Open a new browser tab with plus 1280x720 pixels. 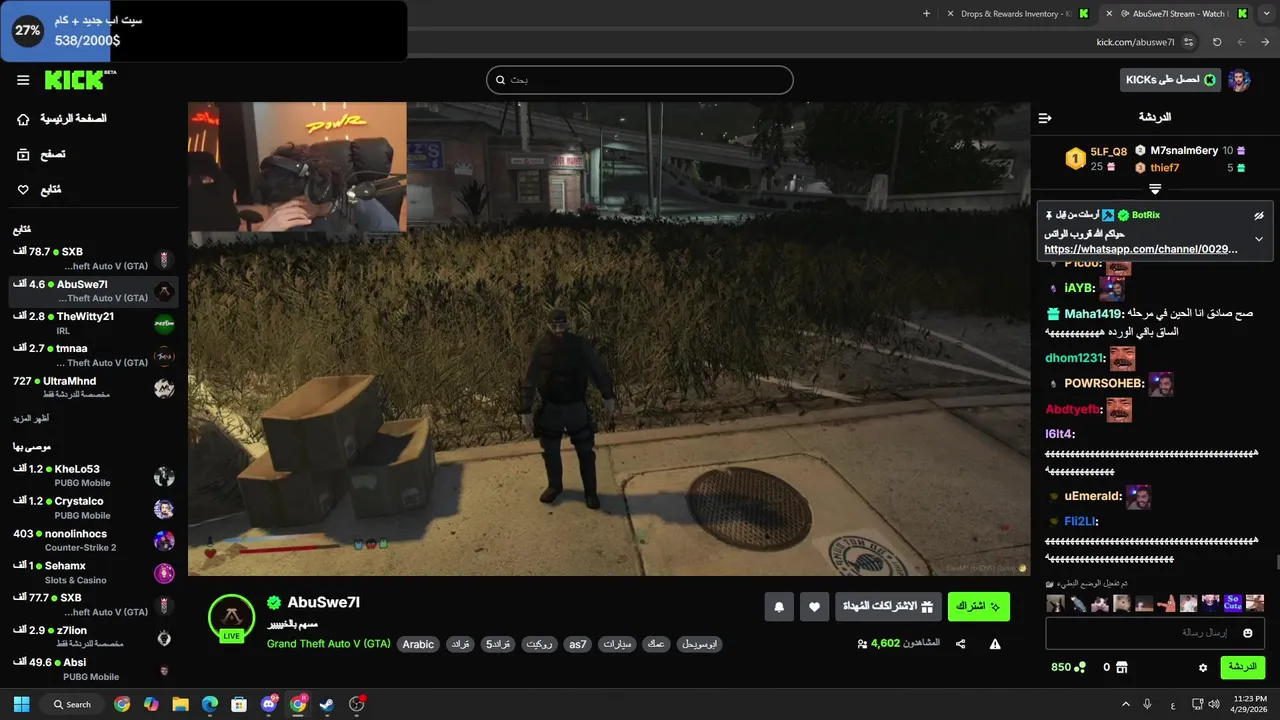point(926,14)
